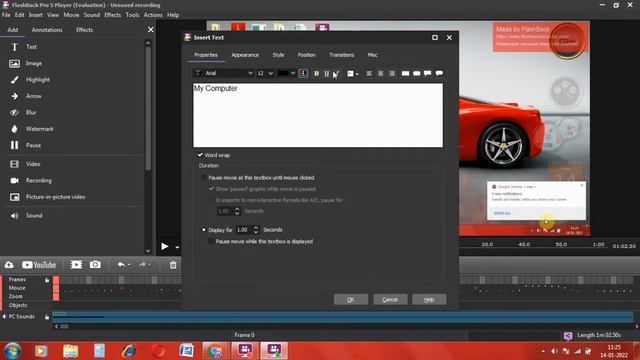The width and height of the screenshot is (640, 360).
Task: Open the play options dropdown arrow
Action: point(177,247)
